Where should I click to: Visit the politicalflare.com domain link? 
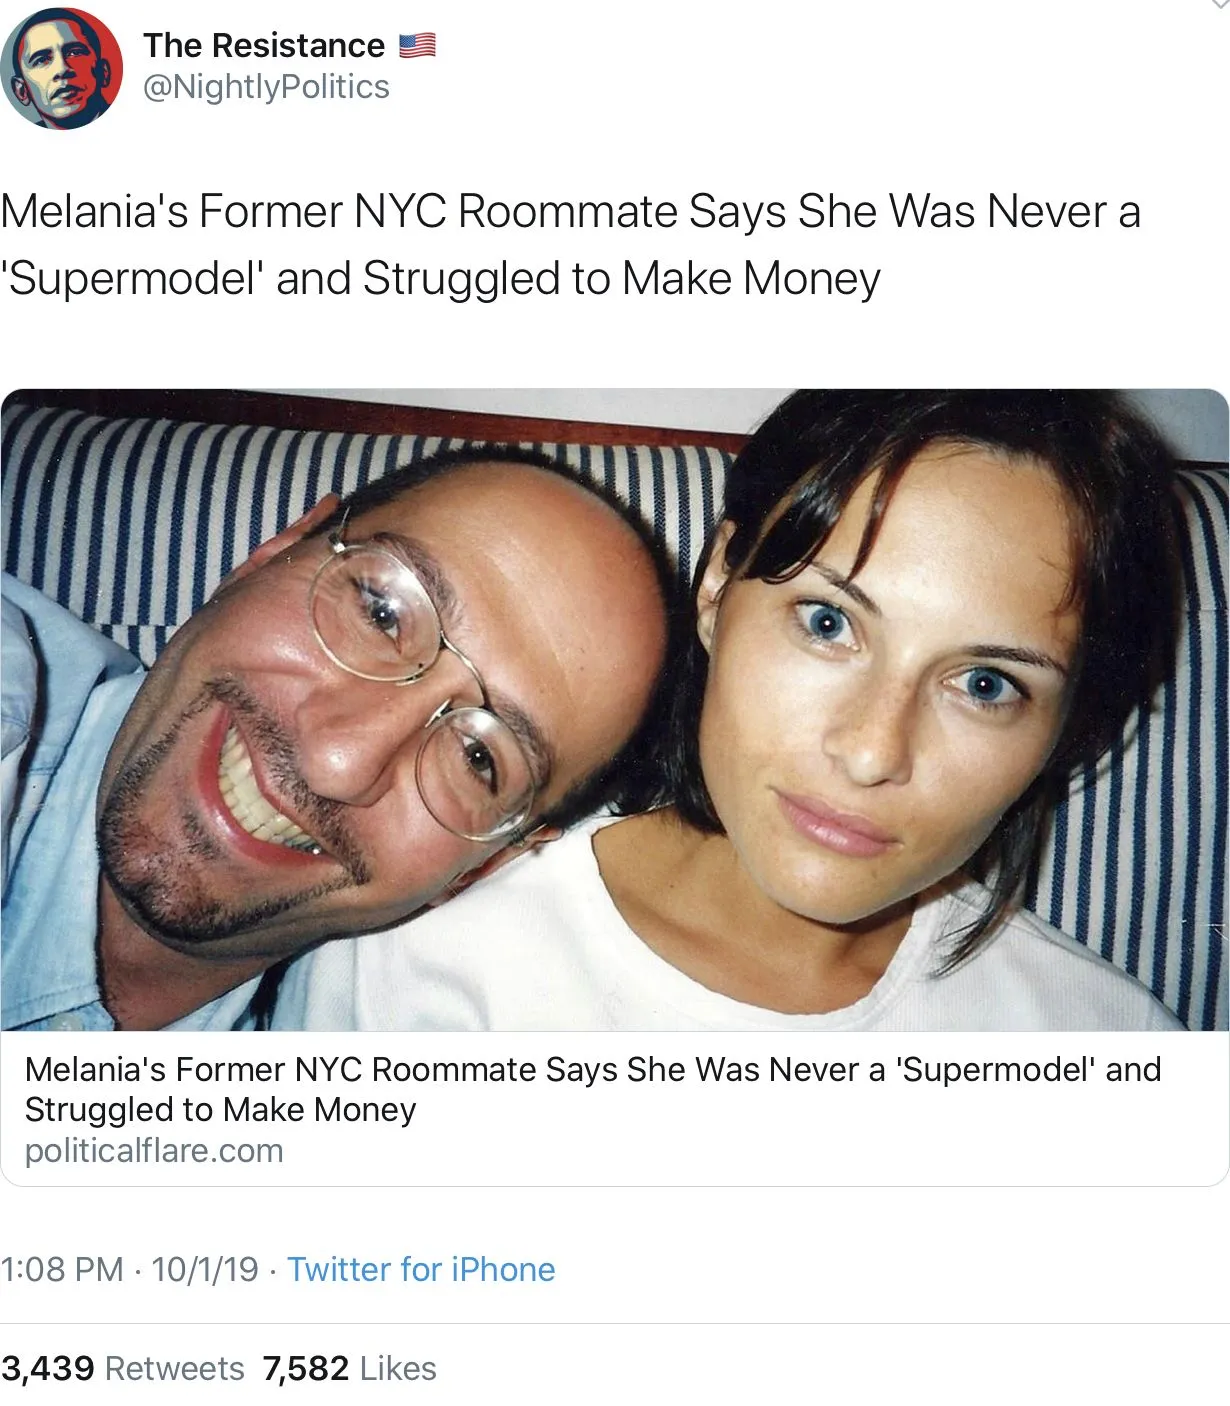point(154,1151)
